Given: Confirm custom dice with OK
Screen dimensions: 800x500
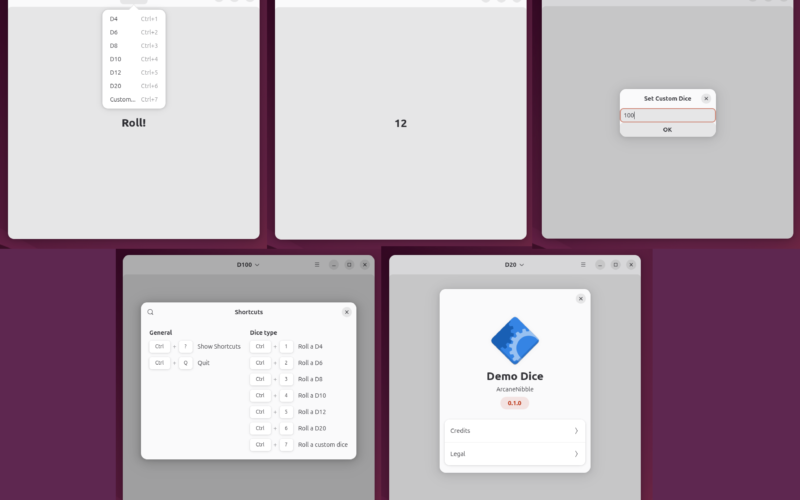Looking at the screenshot, I should click(x=667, y=129).
